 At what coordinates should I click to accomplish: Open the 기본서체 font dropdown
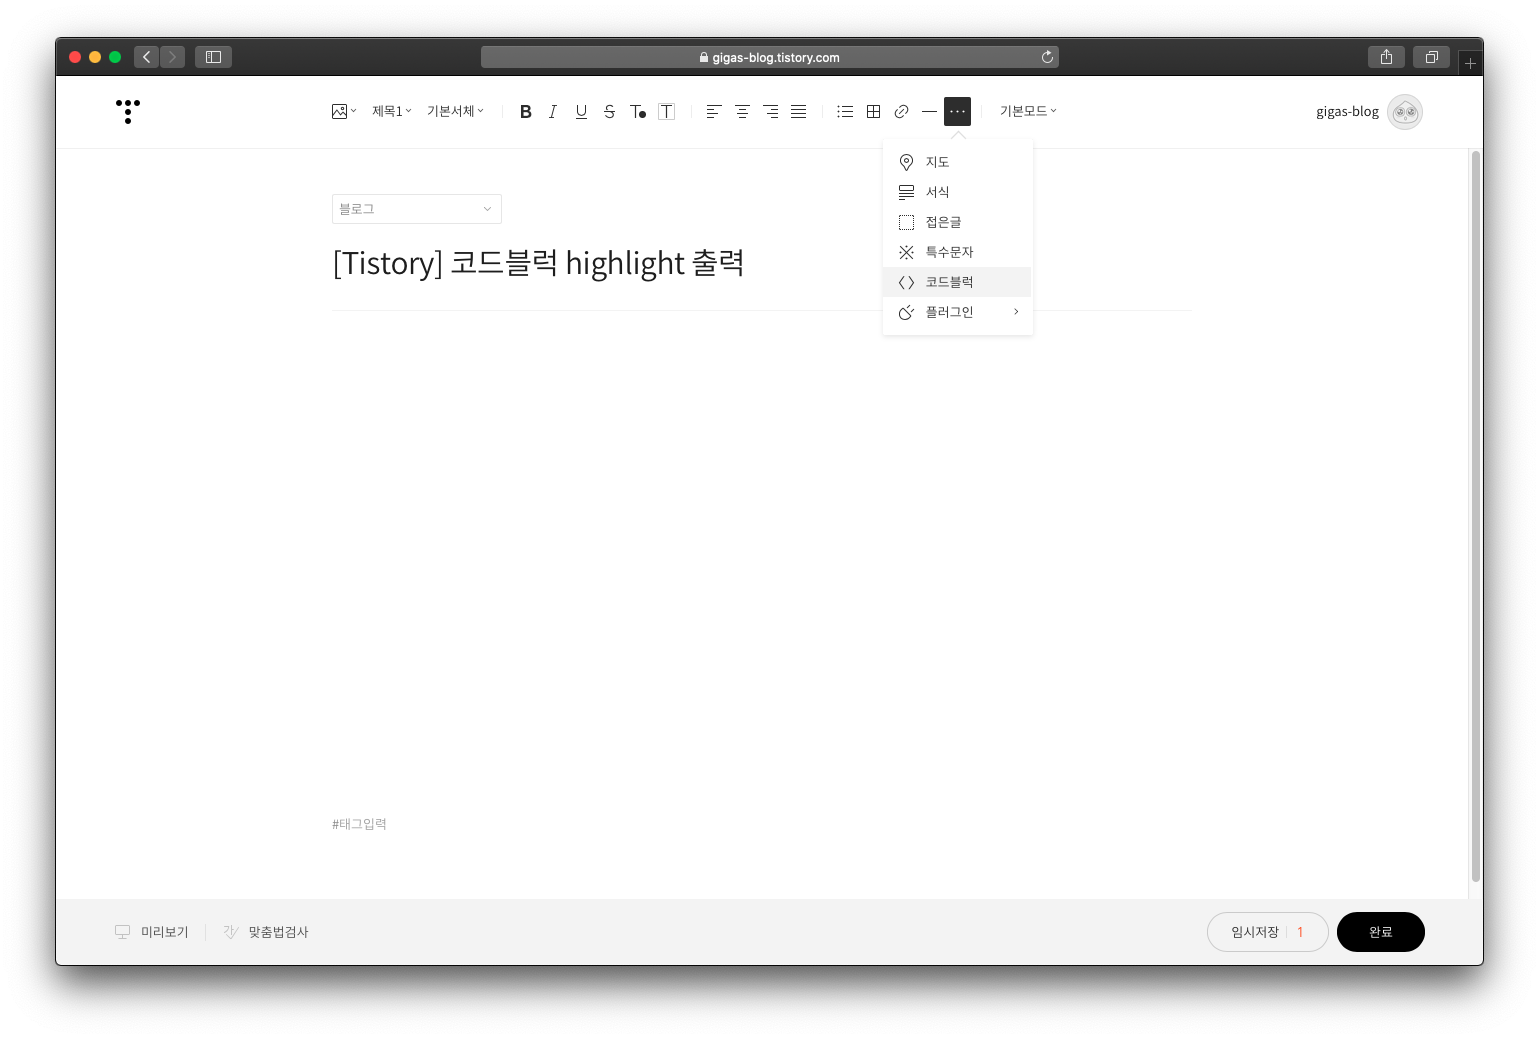coord(455,111)
